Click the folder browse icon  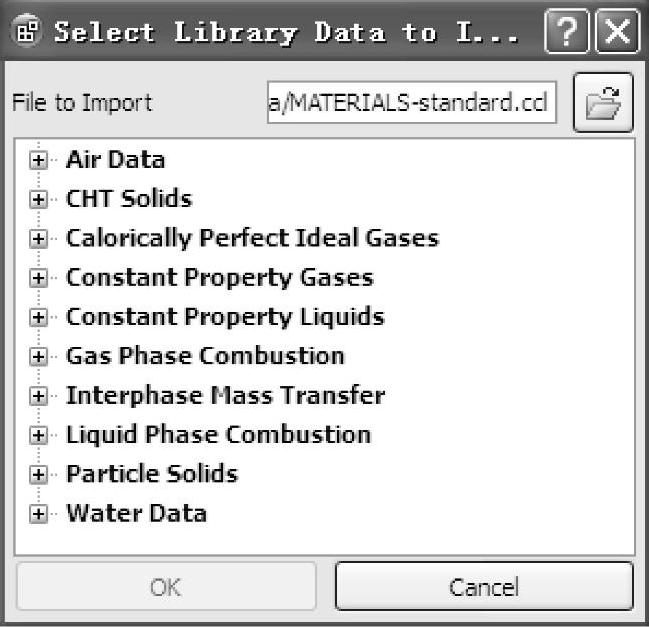tap(603, 102)
